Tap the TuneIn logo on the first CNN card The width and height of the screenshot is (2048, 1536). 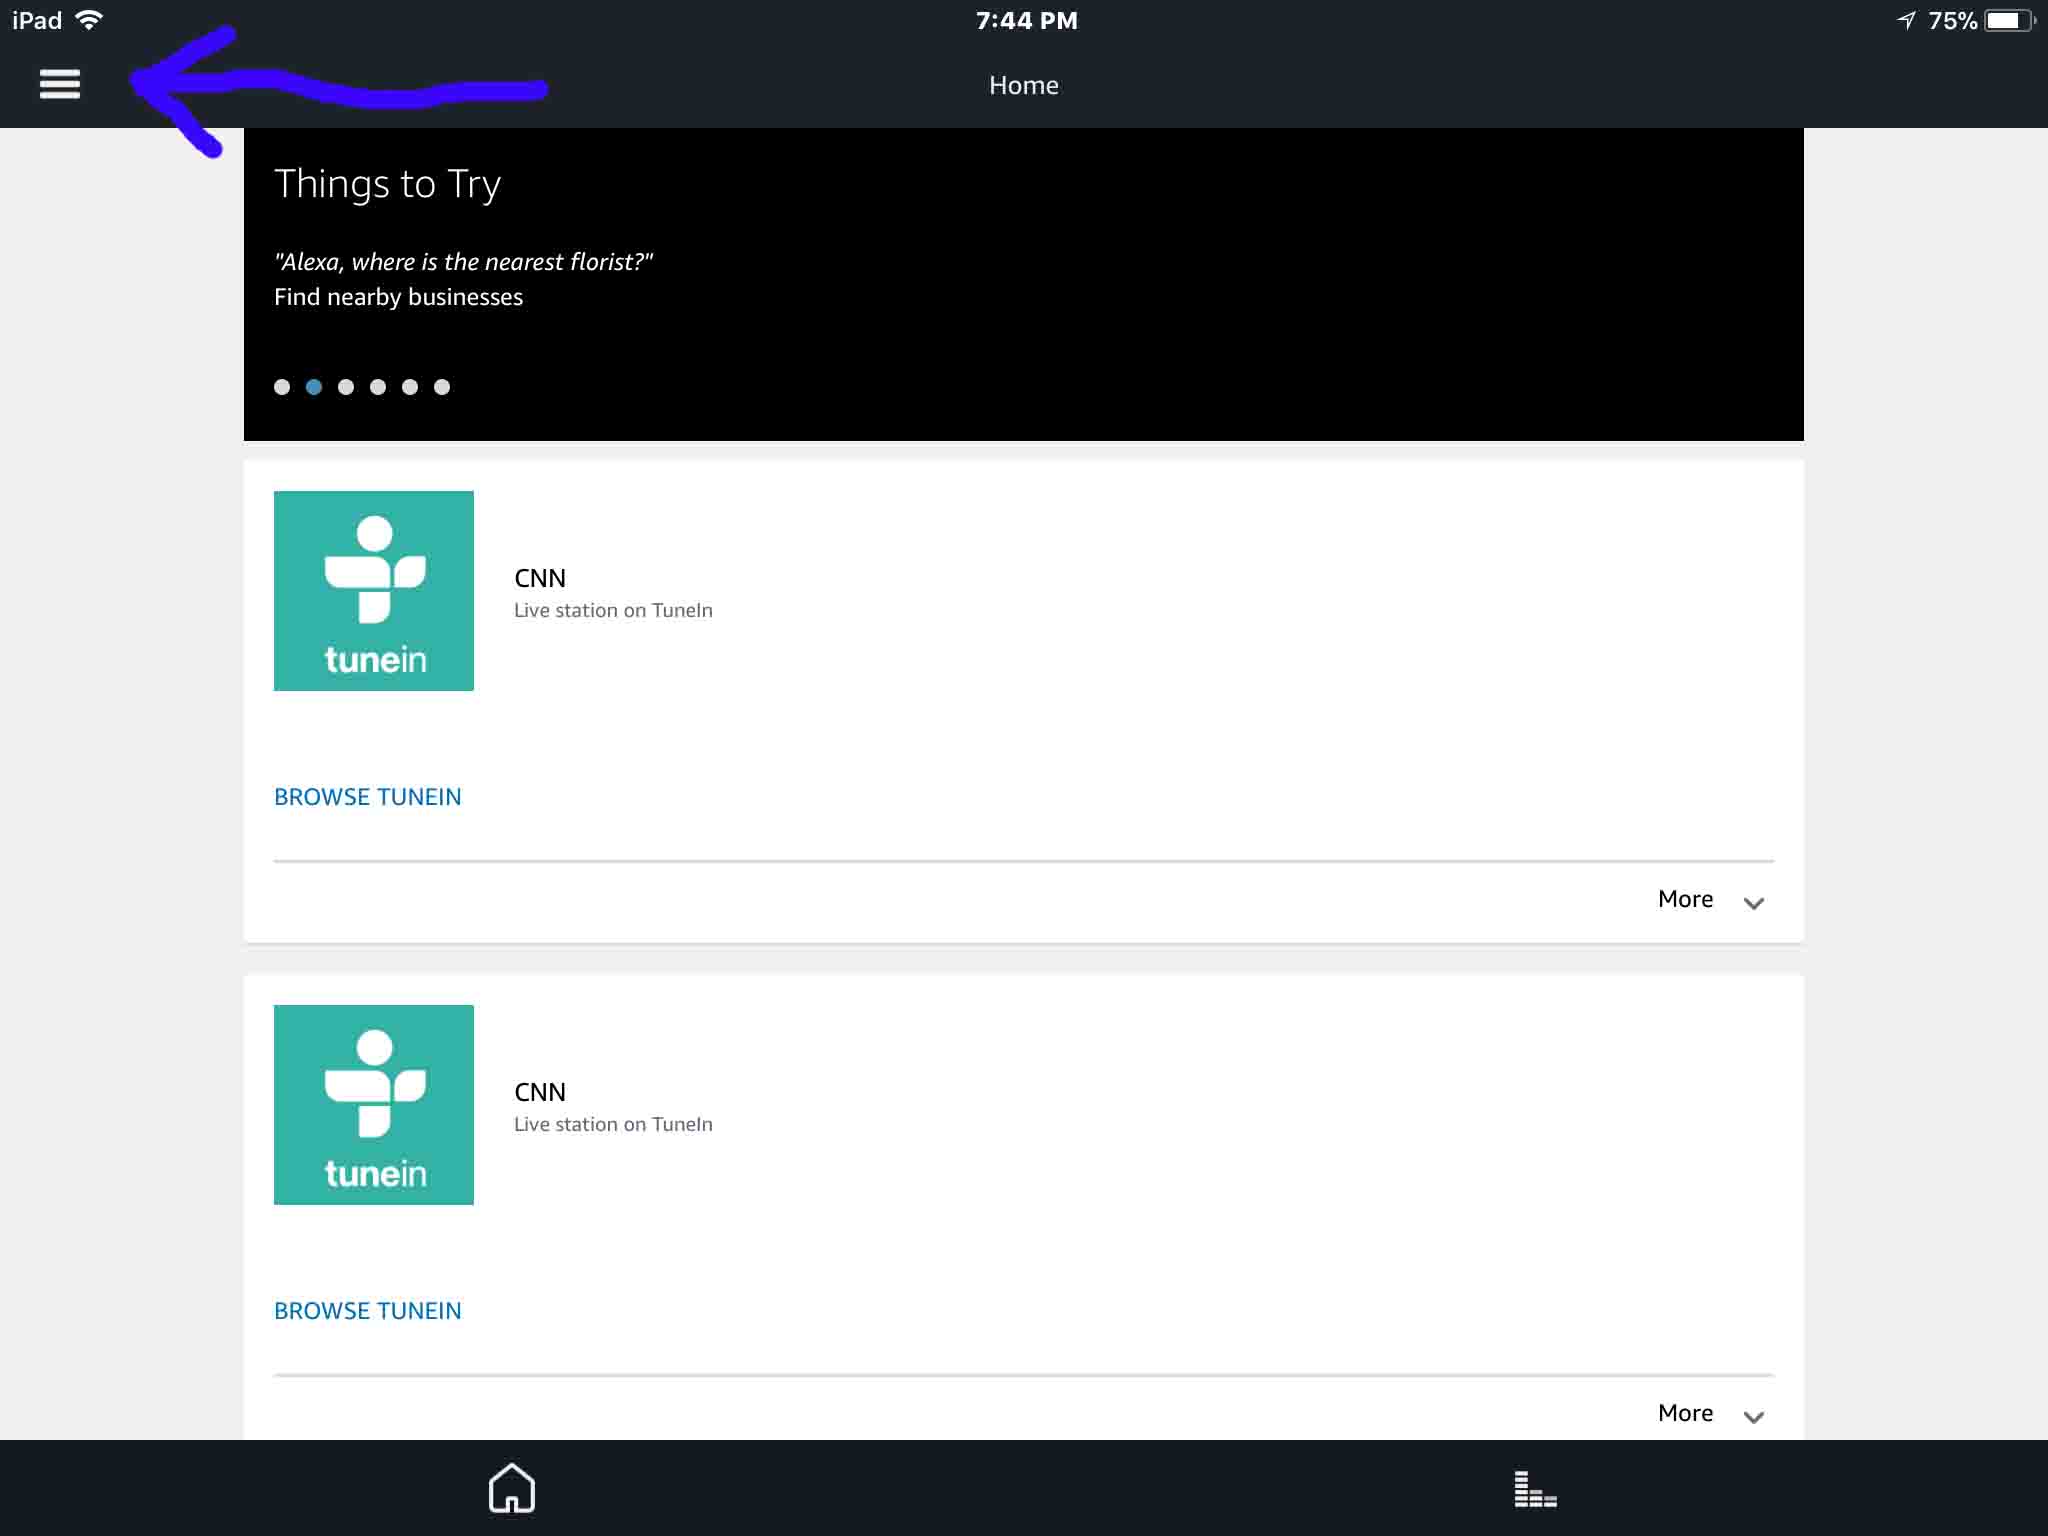coord(373,590)
